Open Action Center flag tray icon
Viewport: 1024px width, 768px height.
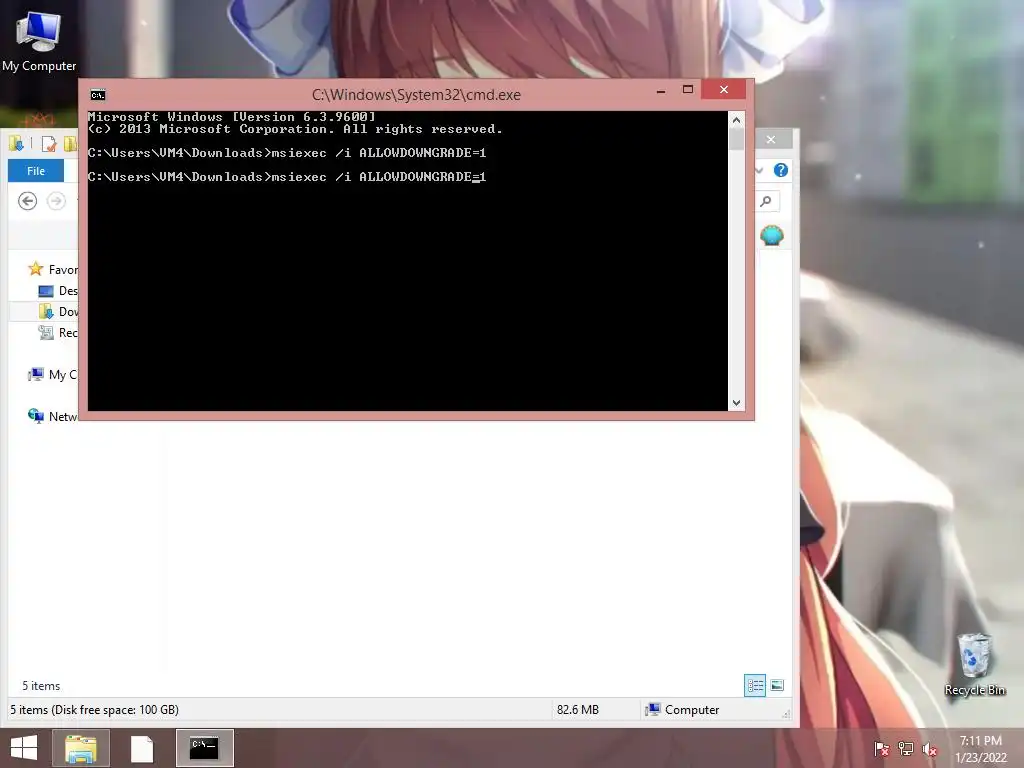coord(882,749)
